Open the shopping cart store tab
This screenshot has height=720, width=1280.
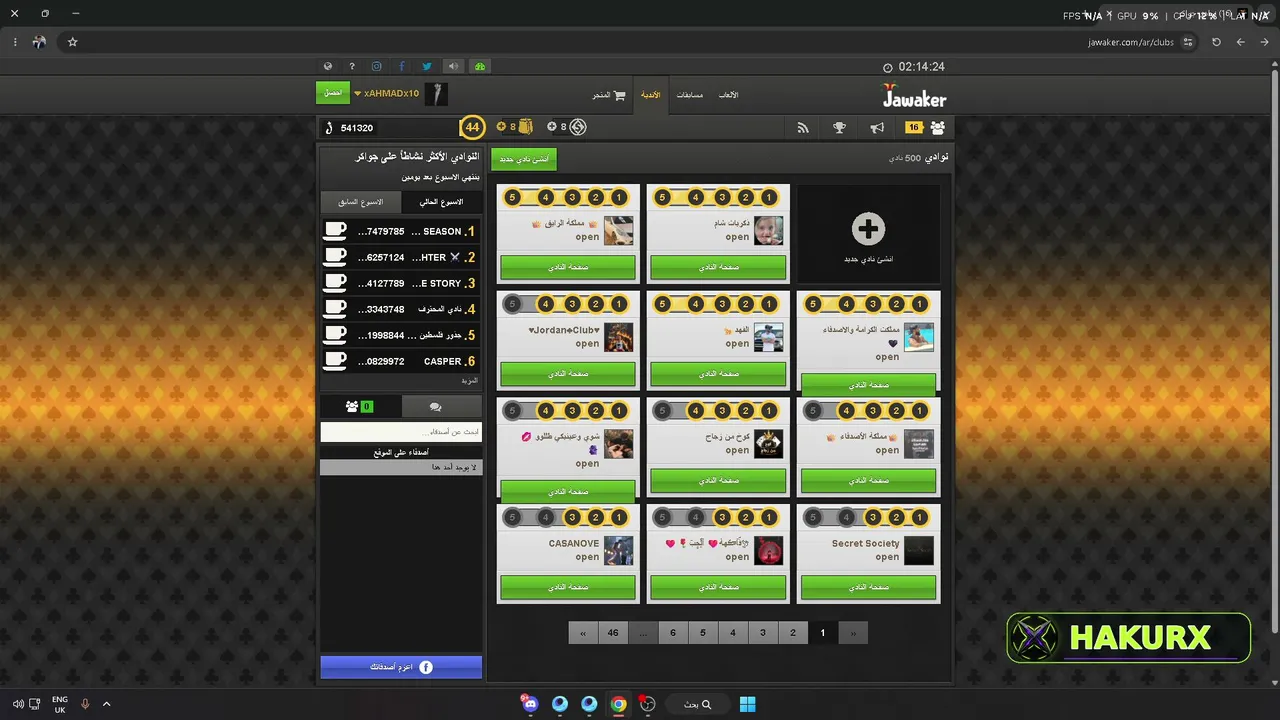click(x=609, y=95)
